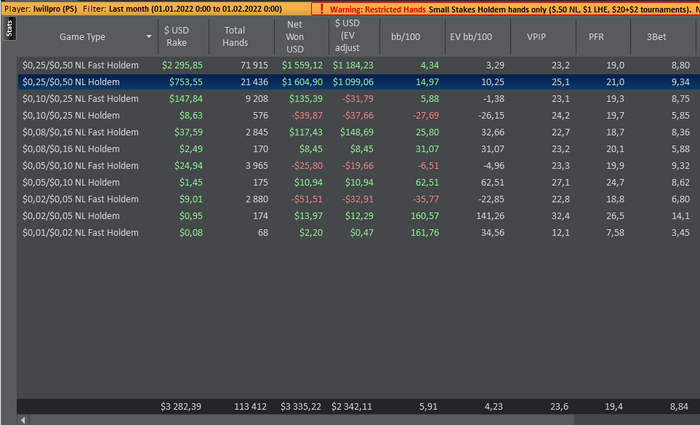This screenshot has height=425, width=700.
Task: Click the Player: Iwillpro (PS) label
Action: click(x=41, y=9)
